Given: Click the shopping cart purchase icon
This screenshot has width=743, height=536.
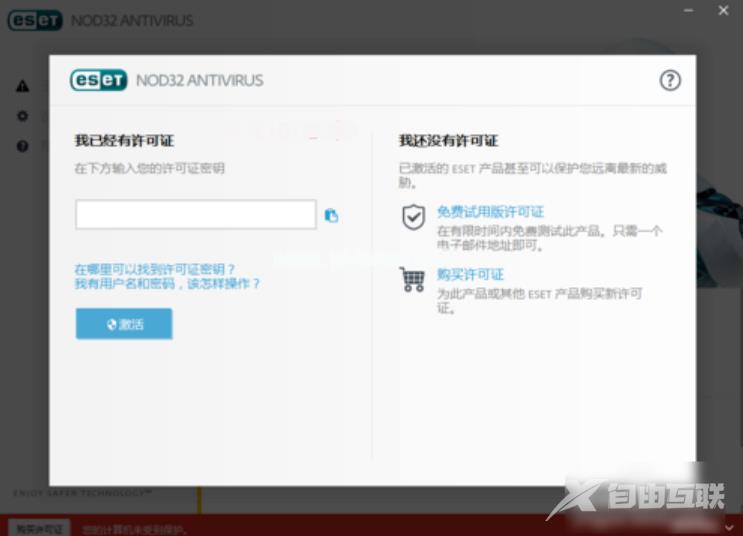Looking at the screenshot, I should (x=412, y=279).
